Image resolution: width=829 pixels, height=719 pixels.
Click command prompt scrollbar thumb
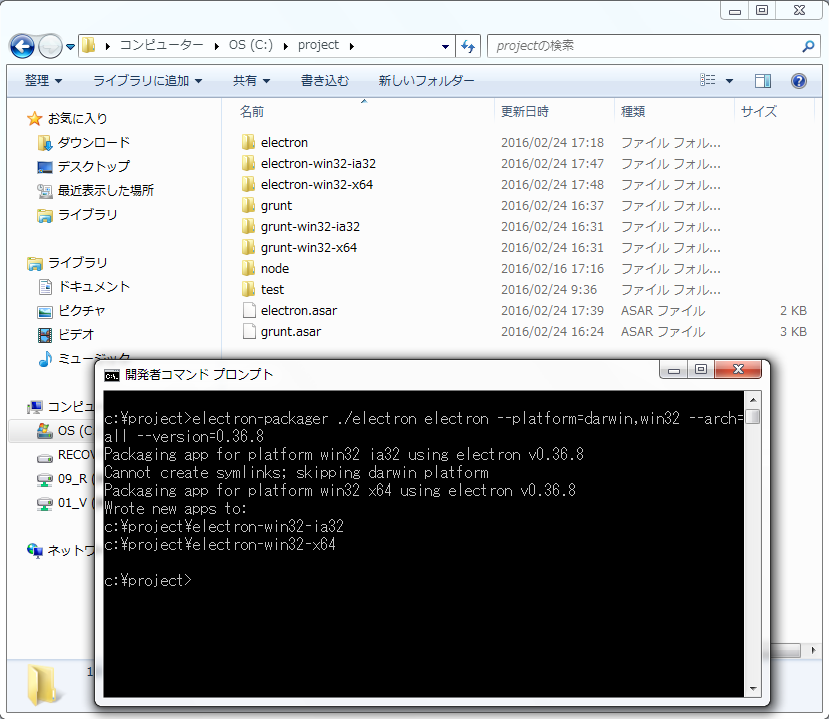tap(753, 417)
